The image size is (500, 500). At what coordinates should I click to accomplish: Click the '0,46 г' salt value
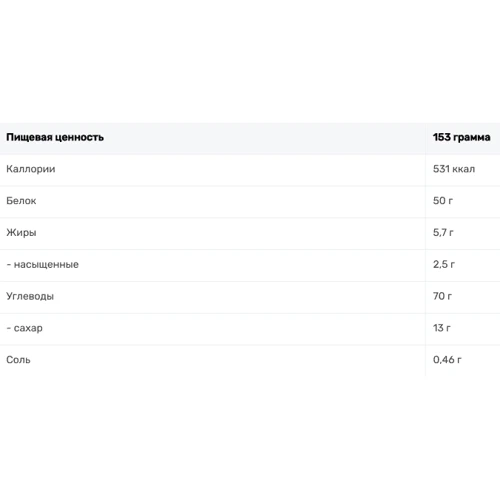pyautogui.click(x=447, y=360)
